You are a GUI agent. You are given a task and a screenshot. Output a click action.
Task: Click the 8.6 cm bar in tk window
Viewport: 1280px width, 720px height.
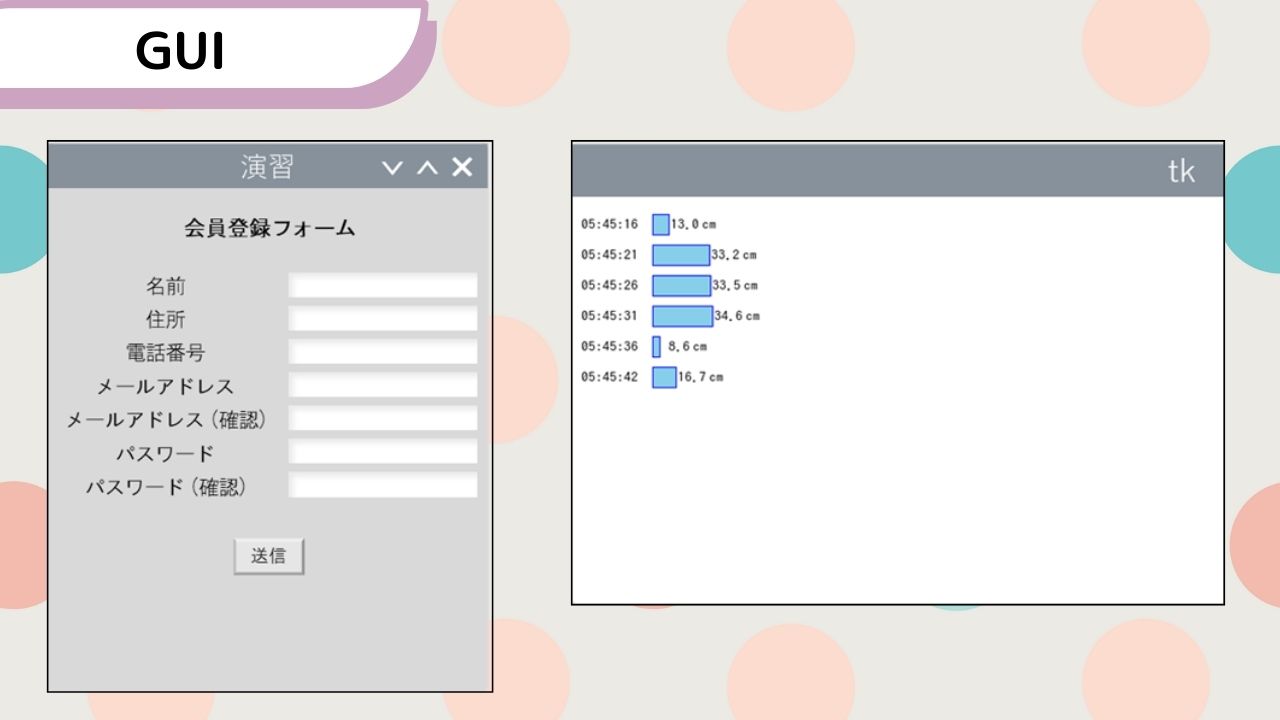click(x=657, y=347)
